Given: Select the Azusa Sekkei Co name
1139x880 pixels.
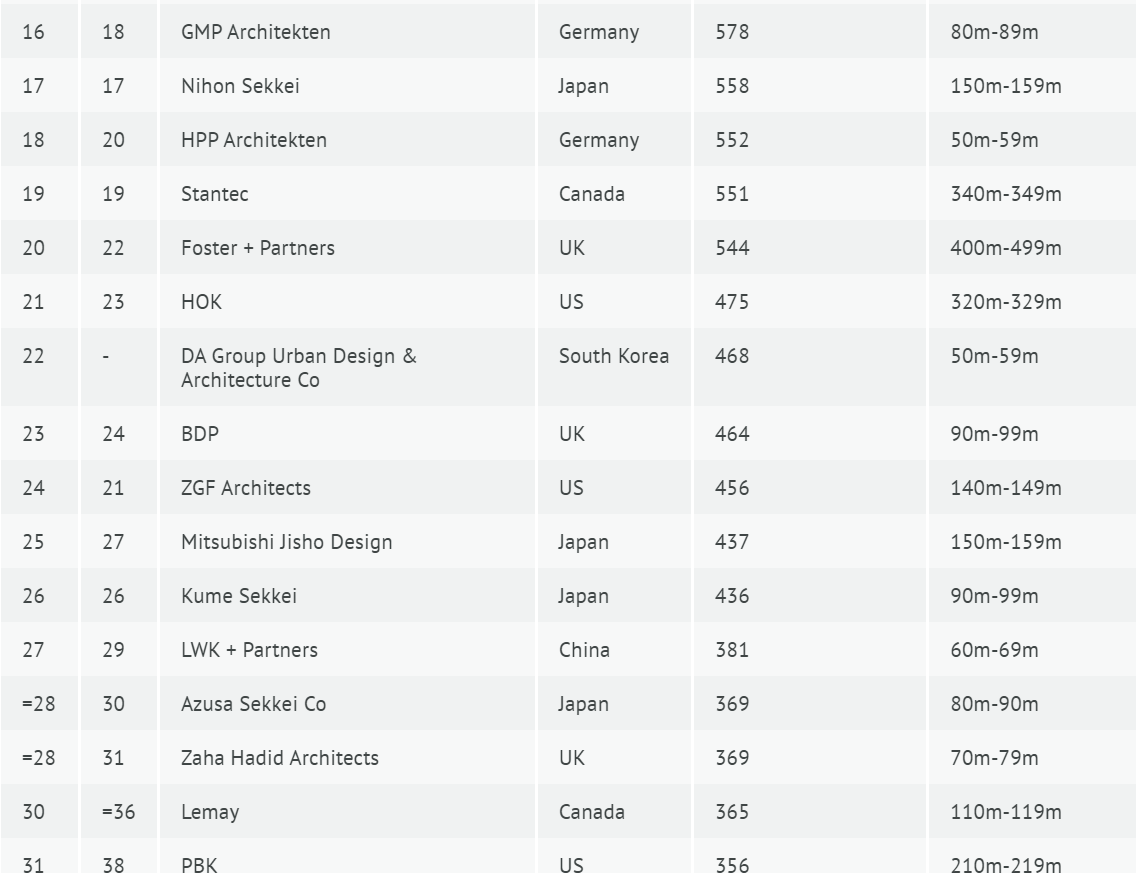Looking at the screenshot, I should [254, 704].
